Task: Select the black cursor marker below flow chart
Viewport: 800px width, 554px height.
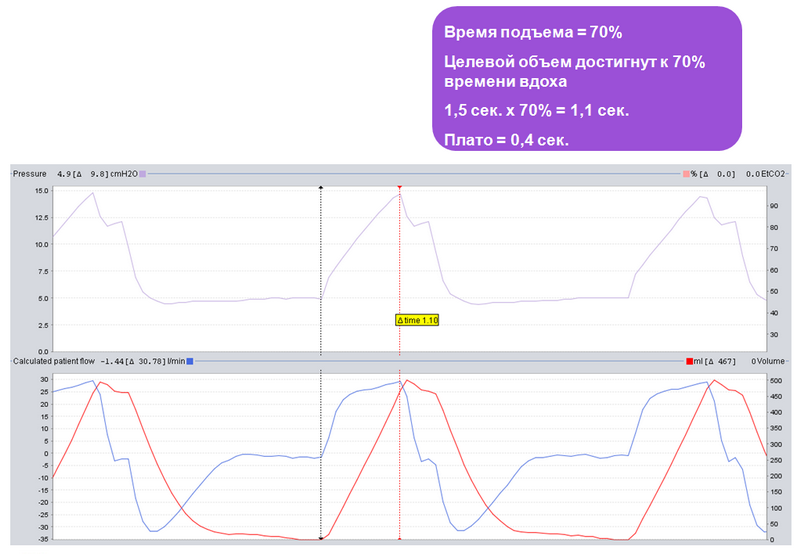Action: 321,539
